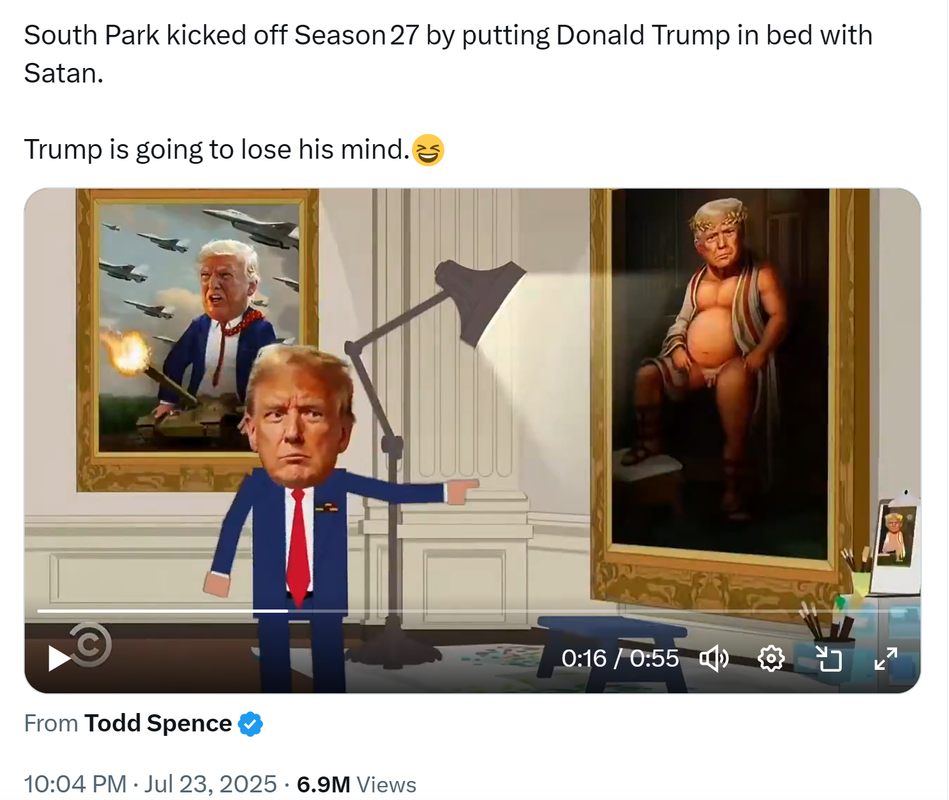
Task: Click the tank painting in the video frame
Action: (198, 339)
